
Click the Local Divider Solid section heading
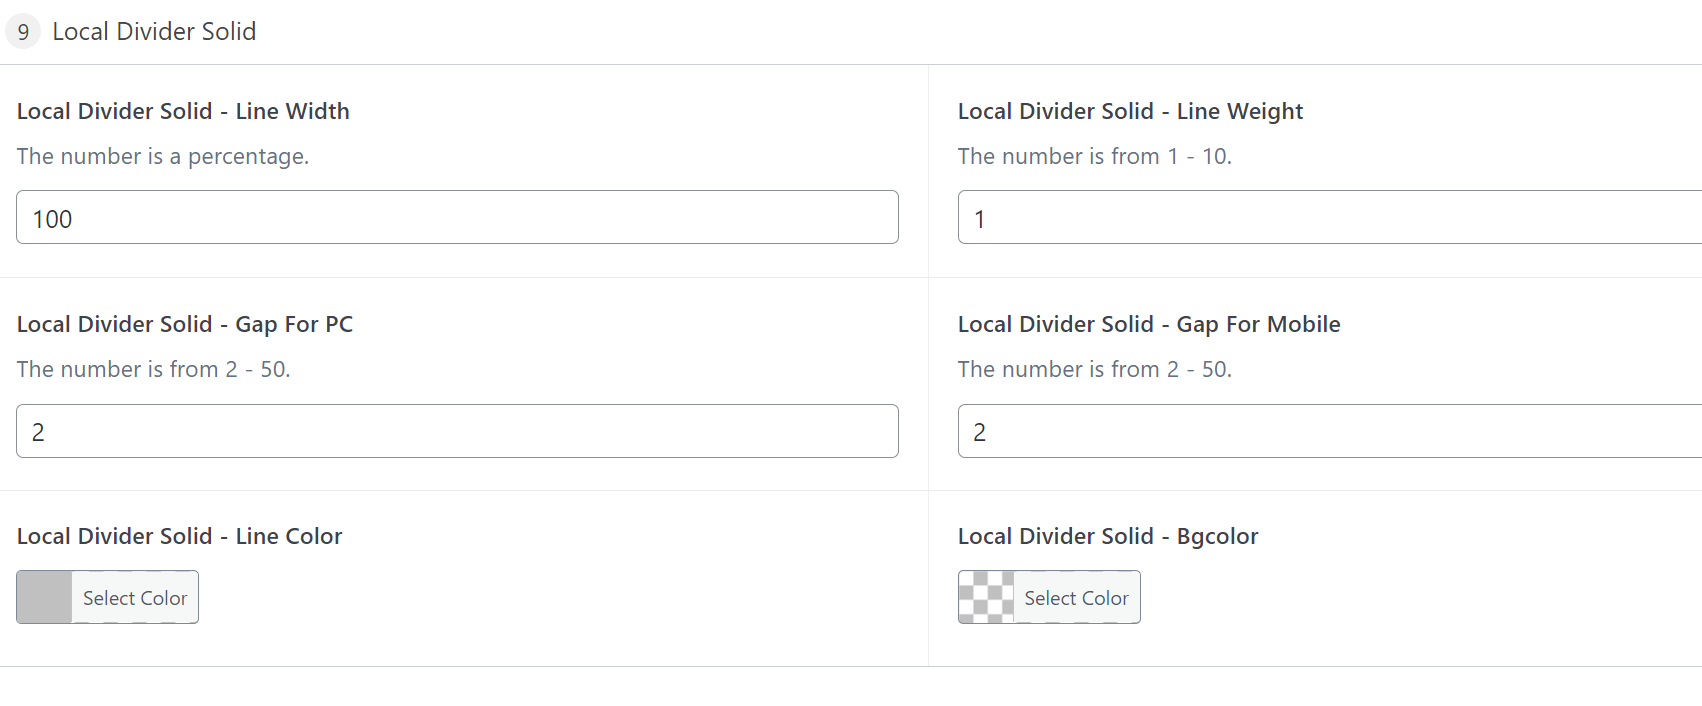click(154, 31)
